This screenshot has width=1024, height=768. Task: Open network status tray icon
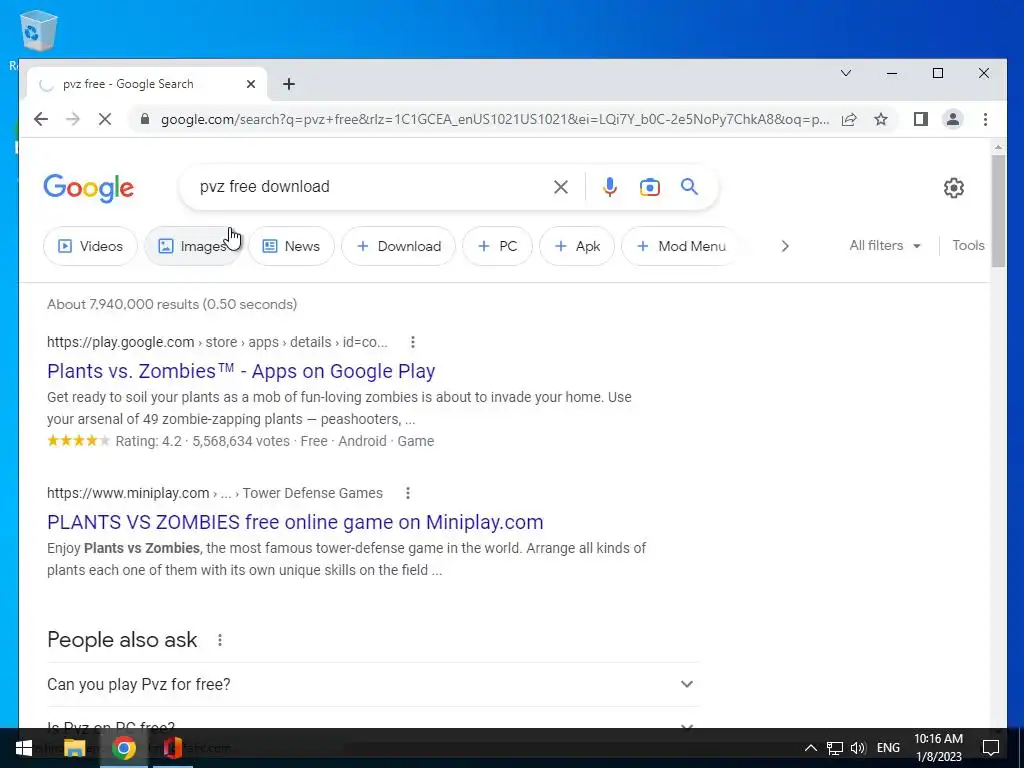[x=835, y=748]
